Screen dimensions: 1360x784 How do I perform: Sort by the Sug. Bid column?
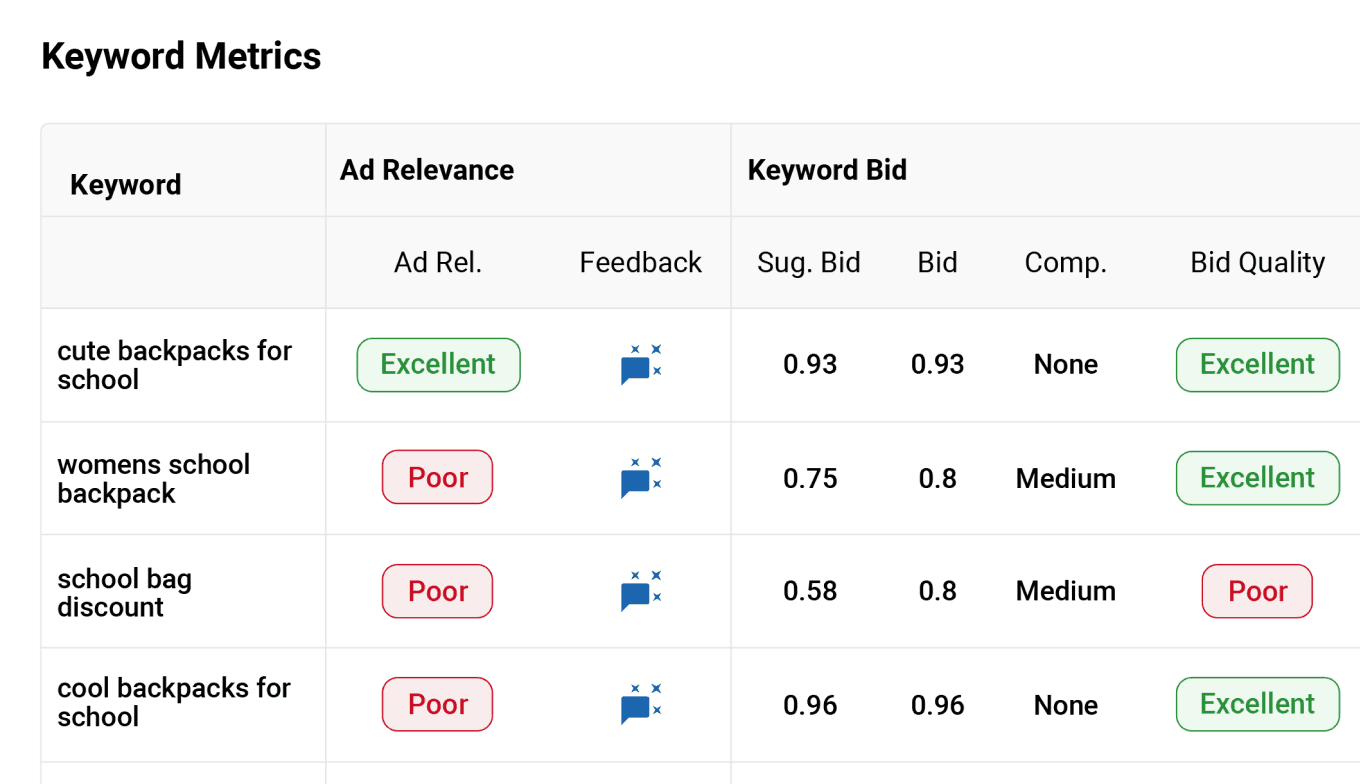point(809,263)
